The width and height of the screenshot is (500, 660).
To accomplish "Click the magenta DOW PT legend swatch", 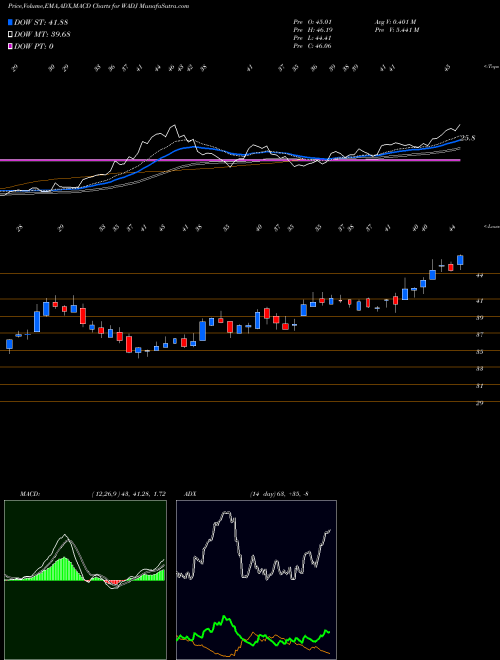I will pyautogui.click(x=10, y=46).
